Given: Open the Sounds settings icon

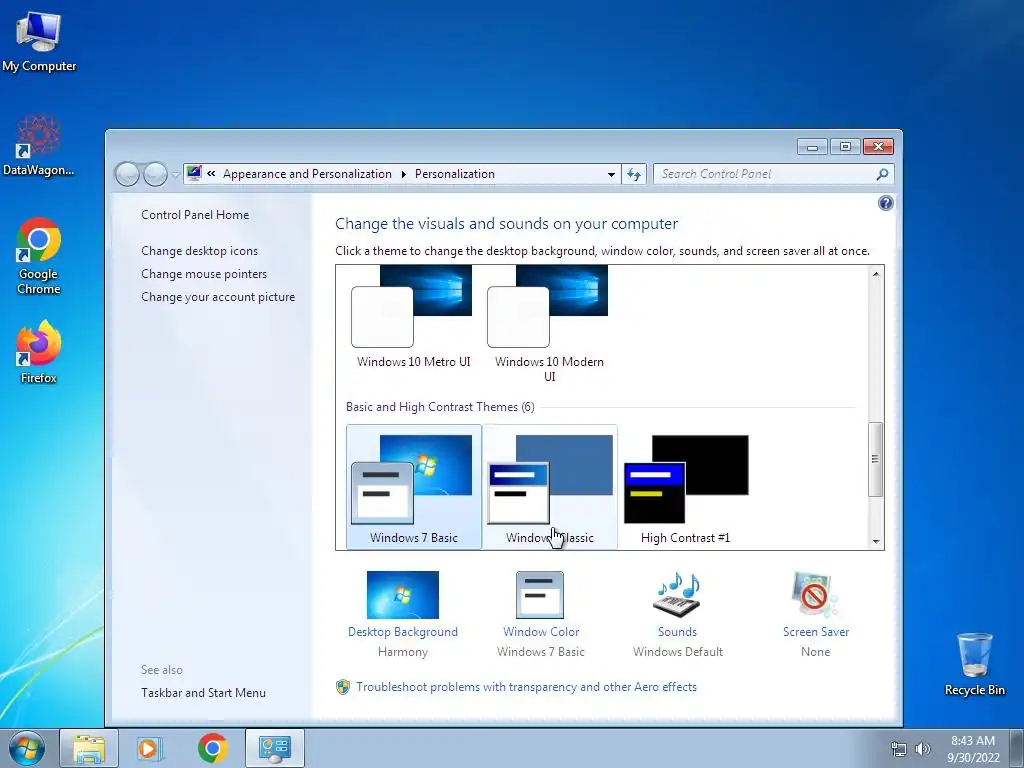Looking at the screenshot, I should pos(677,595).
